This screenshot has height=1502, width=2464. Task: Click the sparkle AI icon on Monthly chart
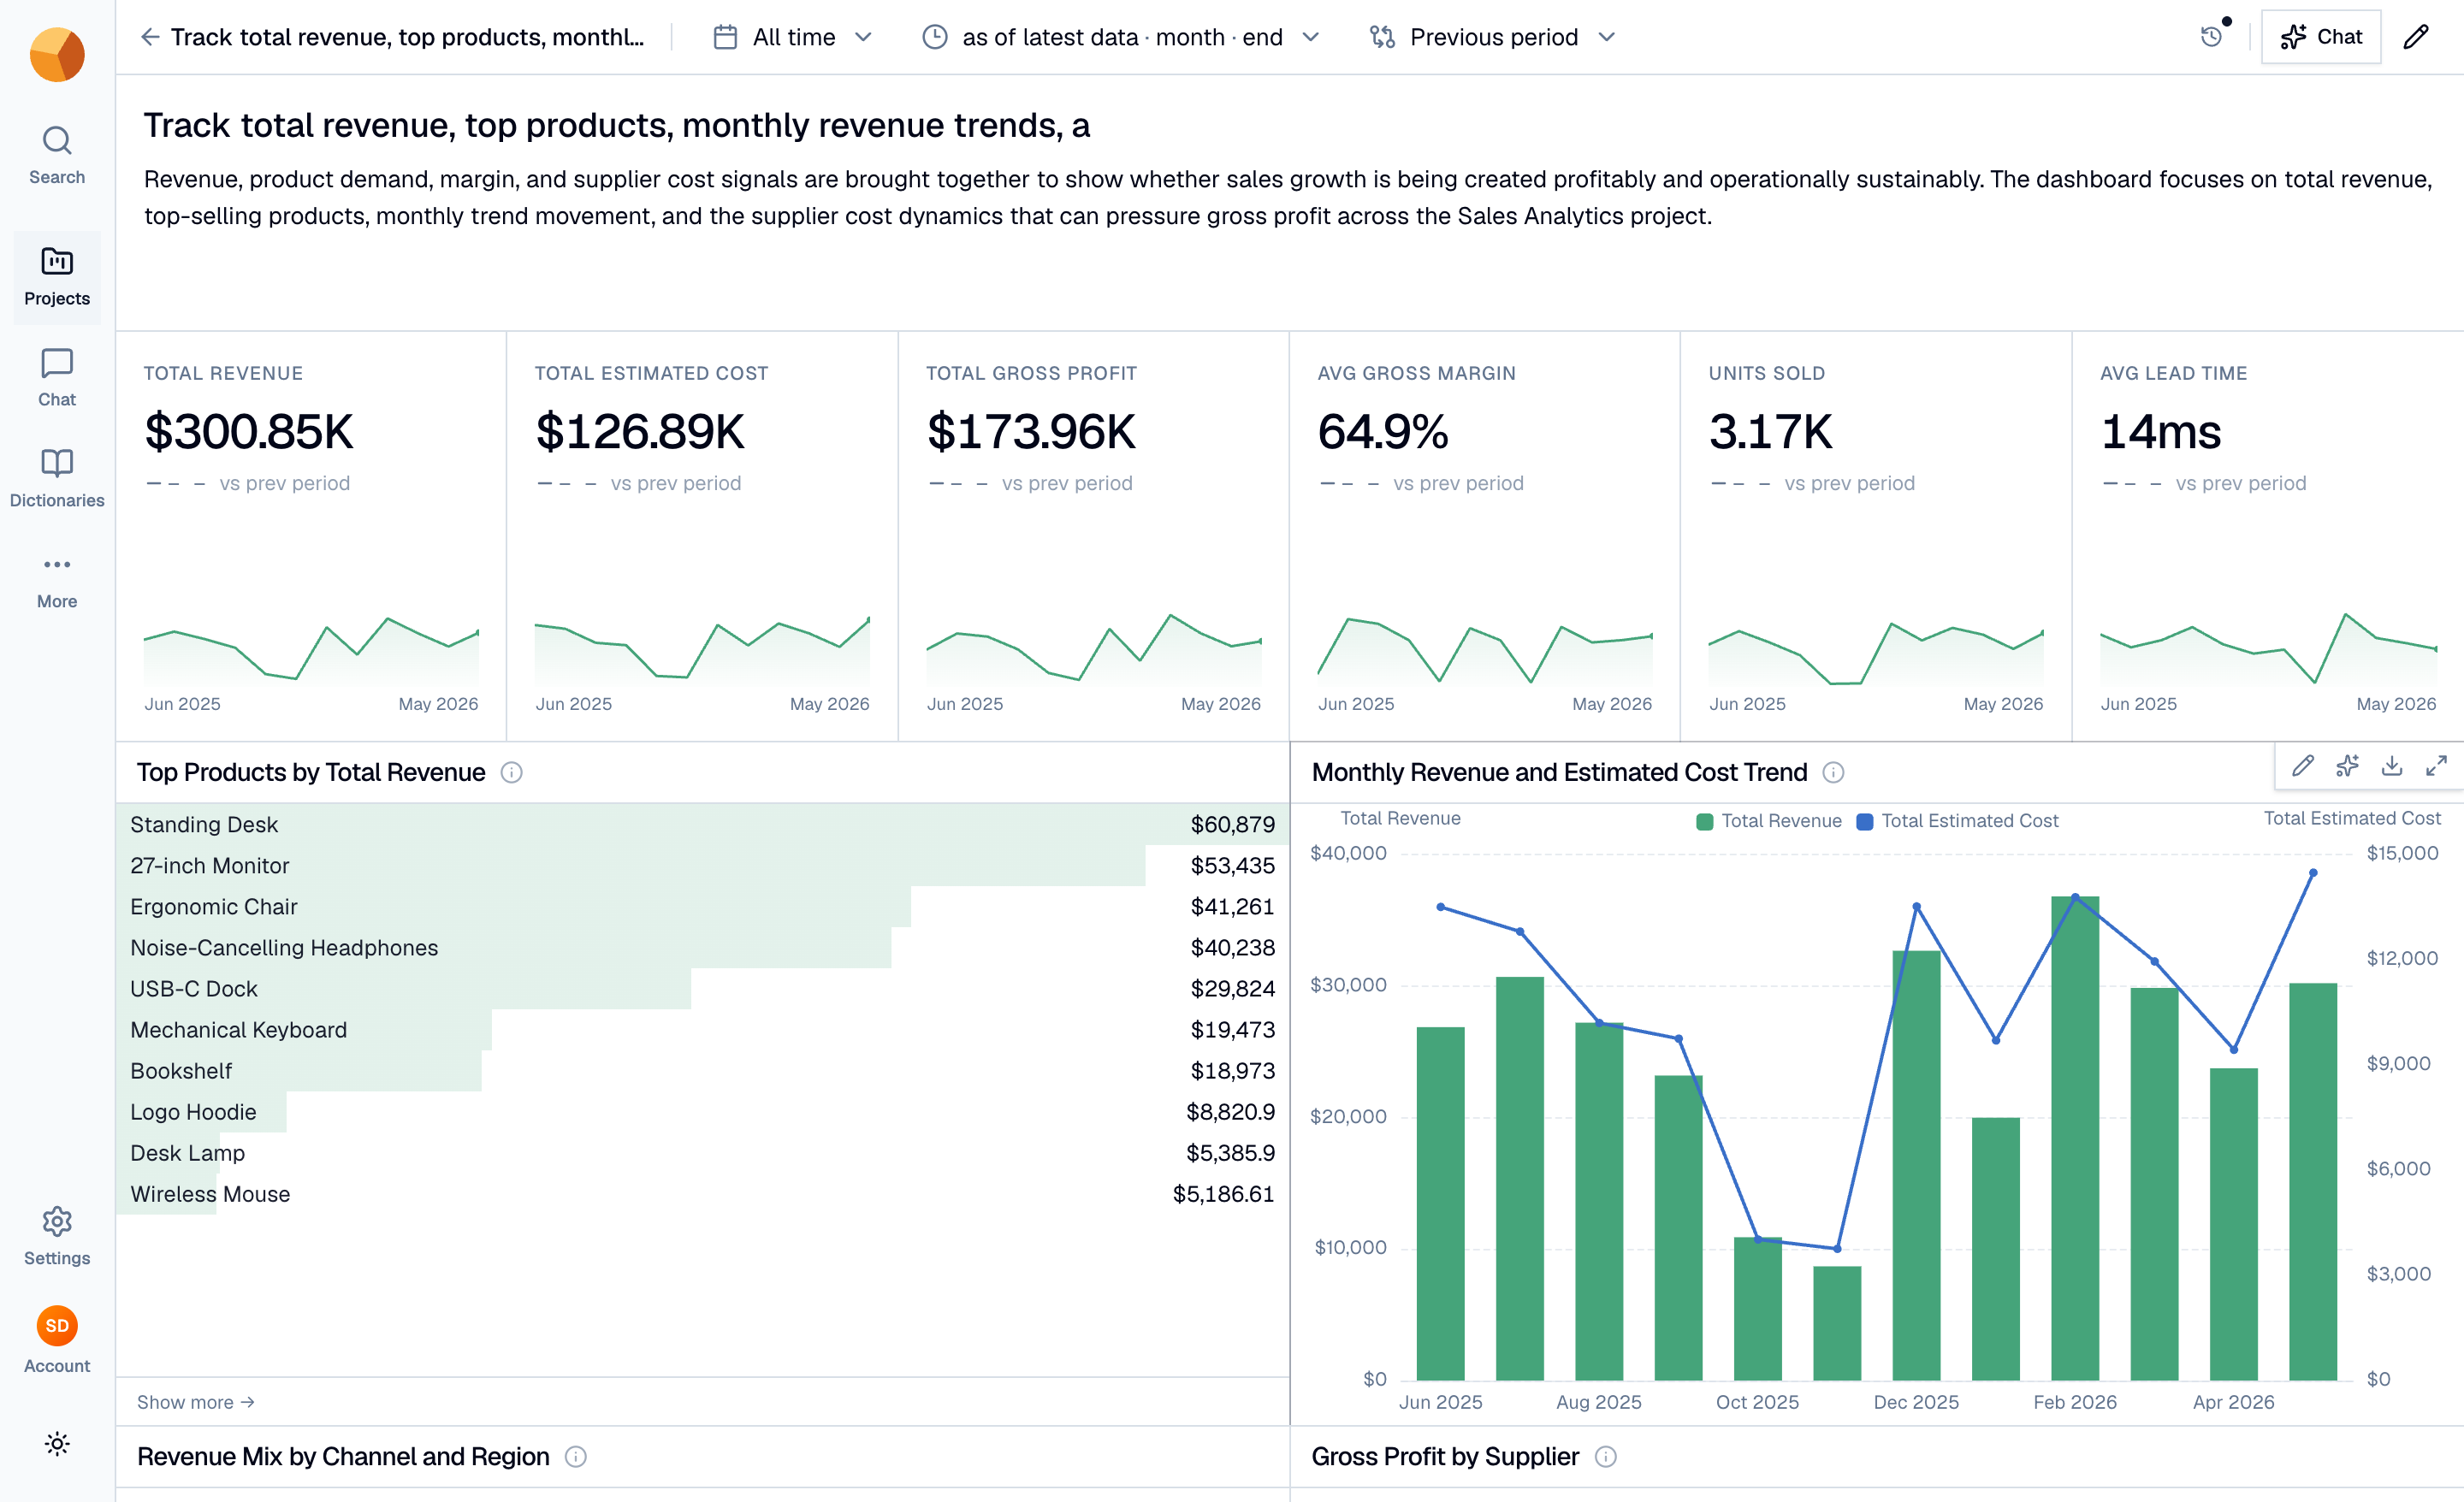click(2347, 766)
